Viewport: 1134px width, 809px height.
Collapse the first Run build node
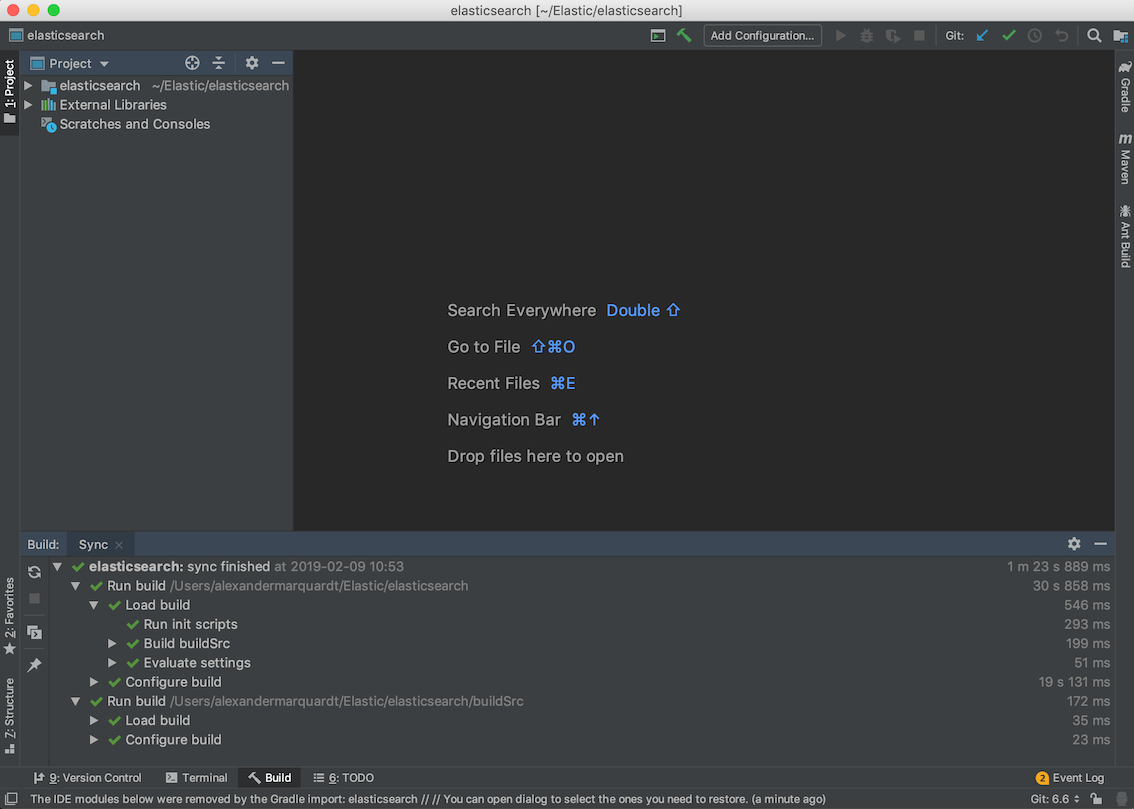point(75,586)
